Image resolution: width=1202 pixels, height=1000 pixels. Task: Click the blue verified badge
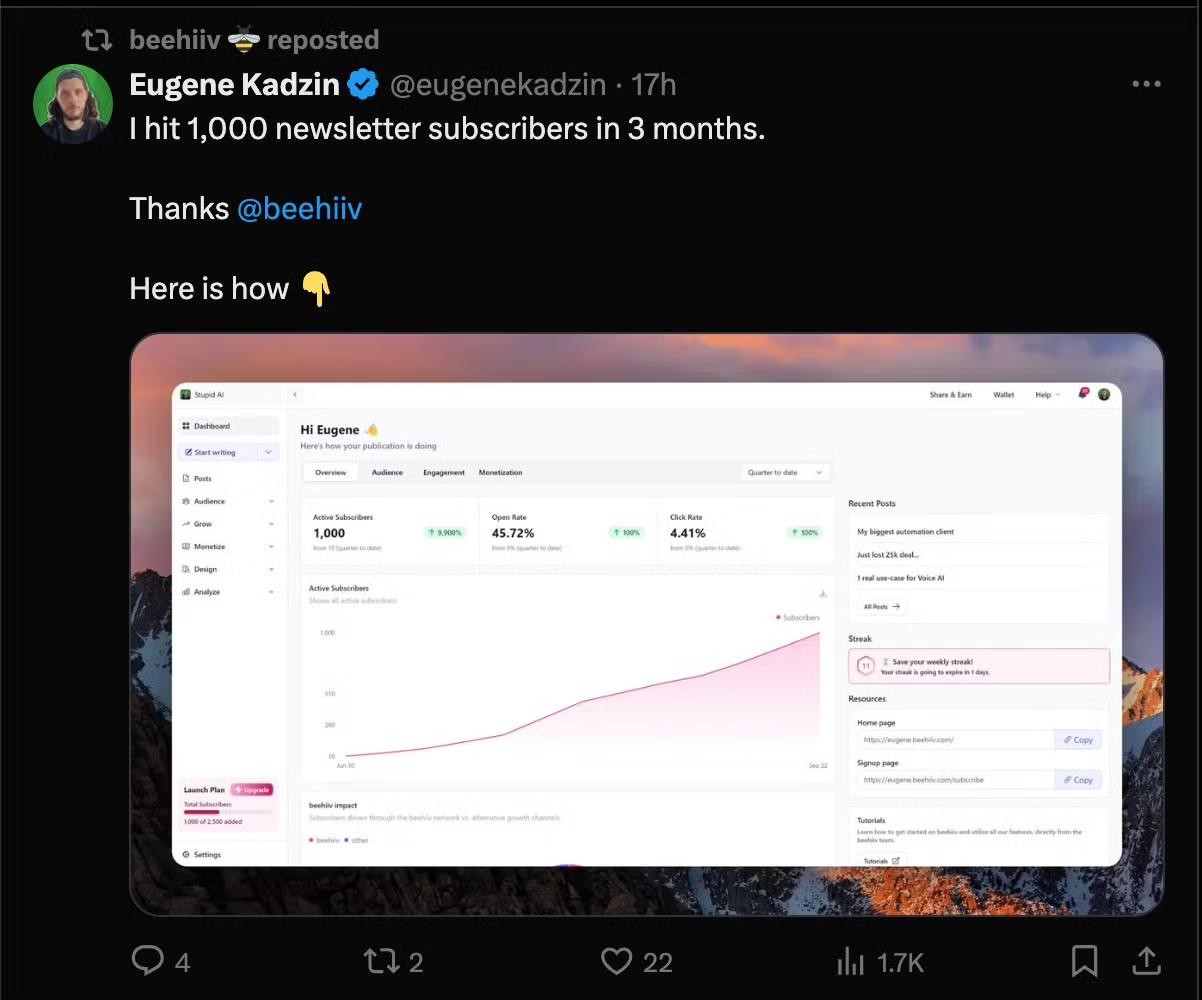(362, 85)
